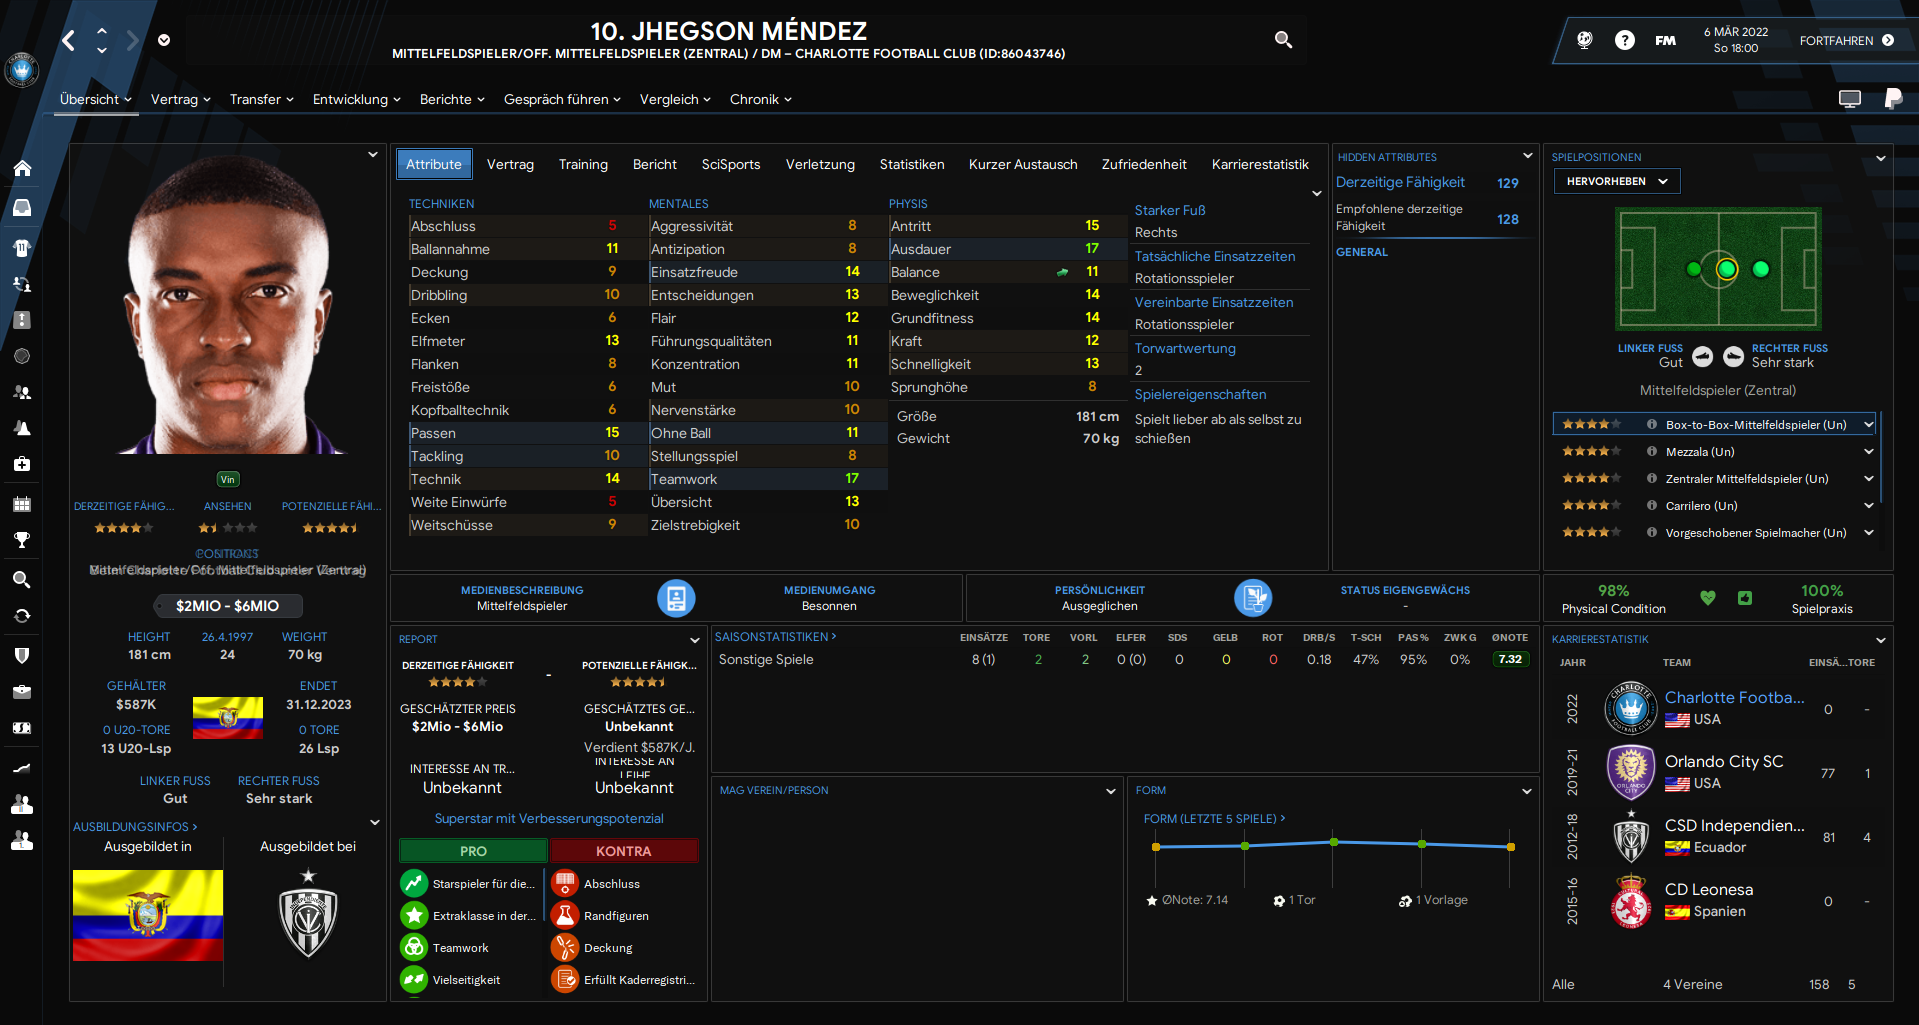Open the Scouting magnifier icon in sidebar
This screenshot has width=1919, height=1025.
coord(22,580)
